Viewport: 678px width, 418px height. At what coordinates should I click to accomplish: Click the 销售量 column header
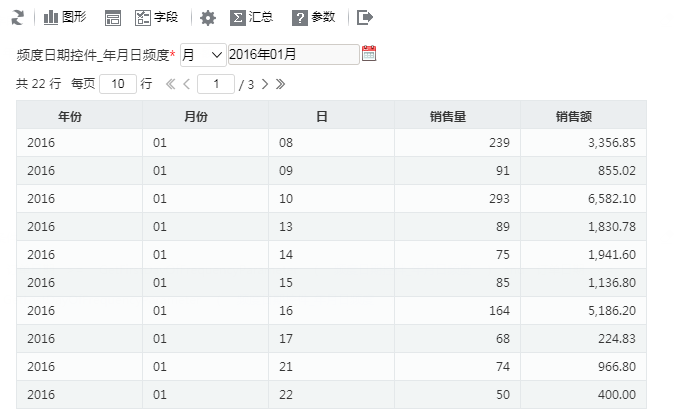[457, 115]
